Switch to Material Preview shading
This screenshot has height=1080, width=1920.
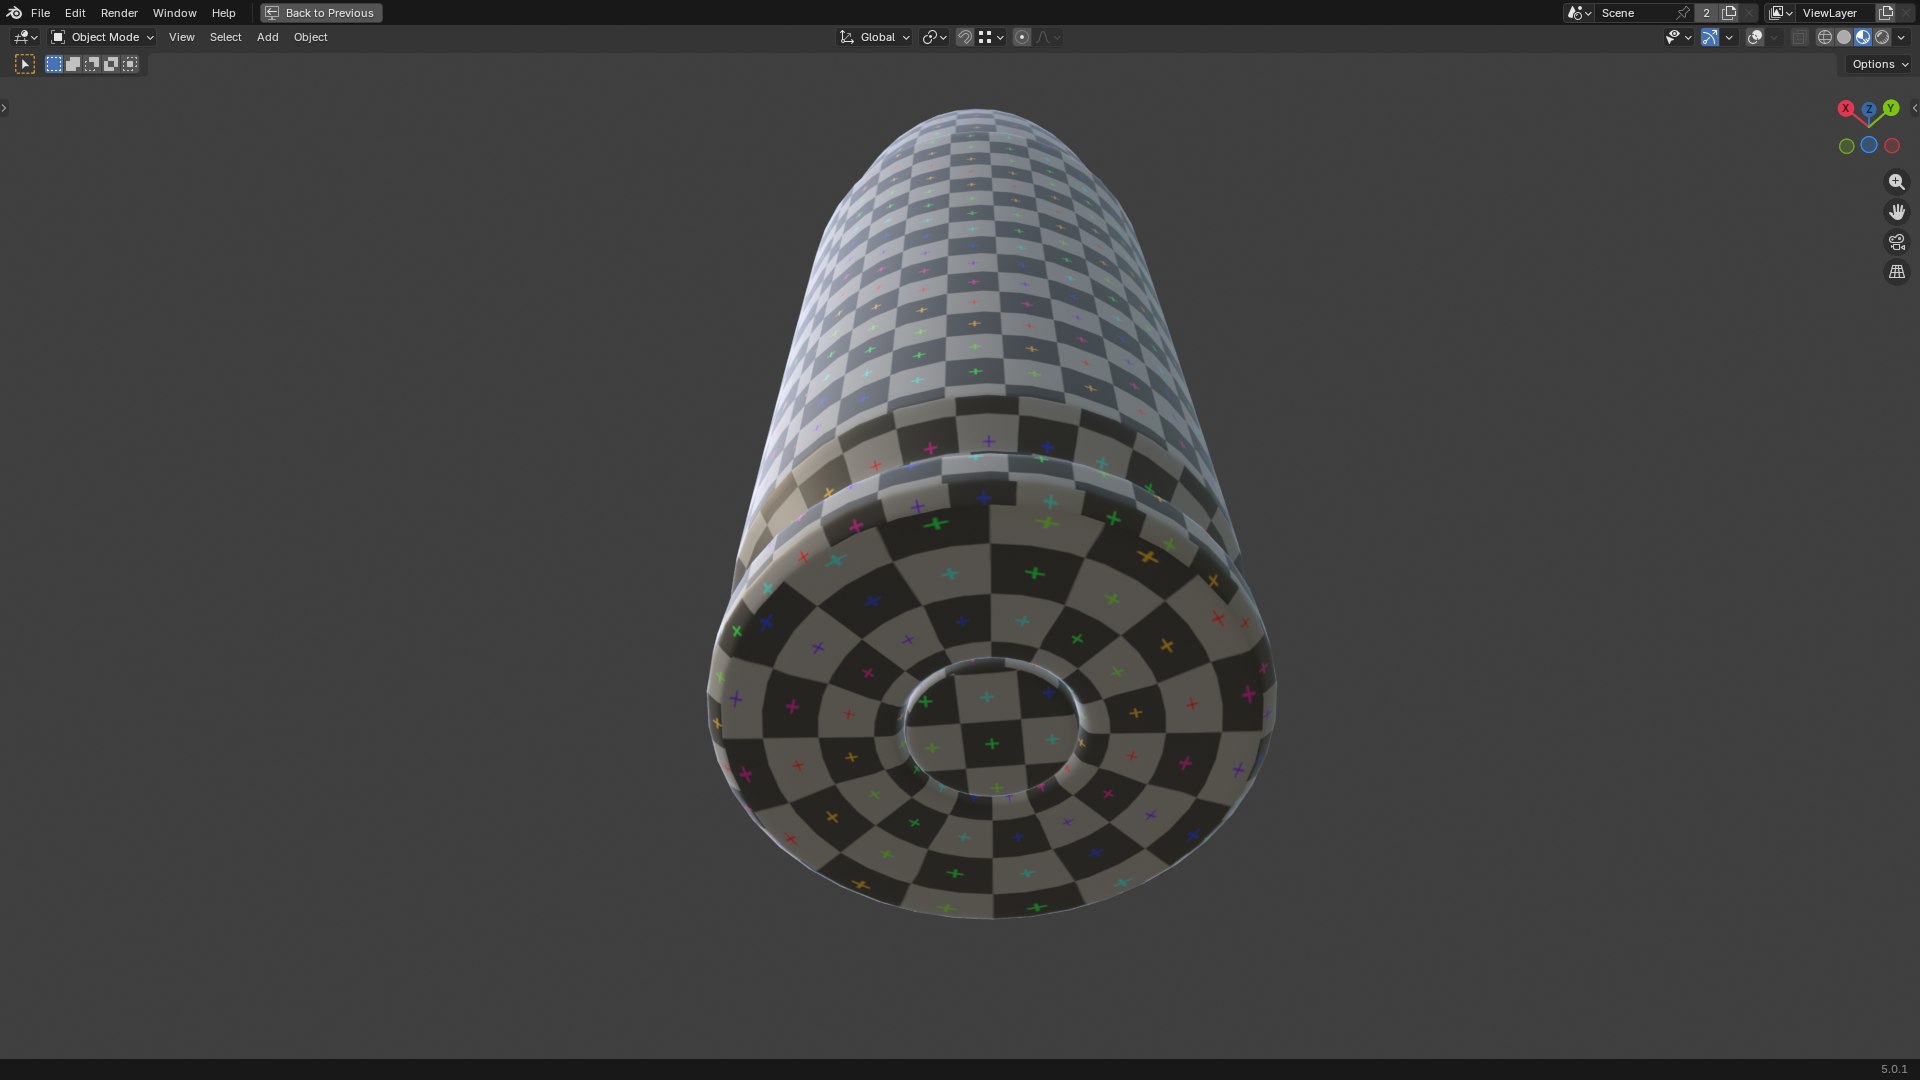coord(1863,37)
